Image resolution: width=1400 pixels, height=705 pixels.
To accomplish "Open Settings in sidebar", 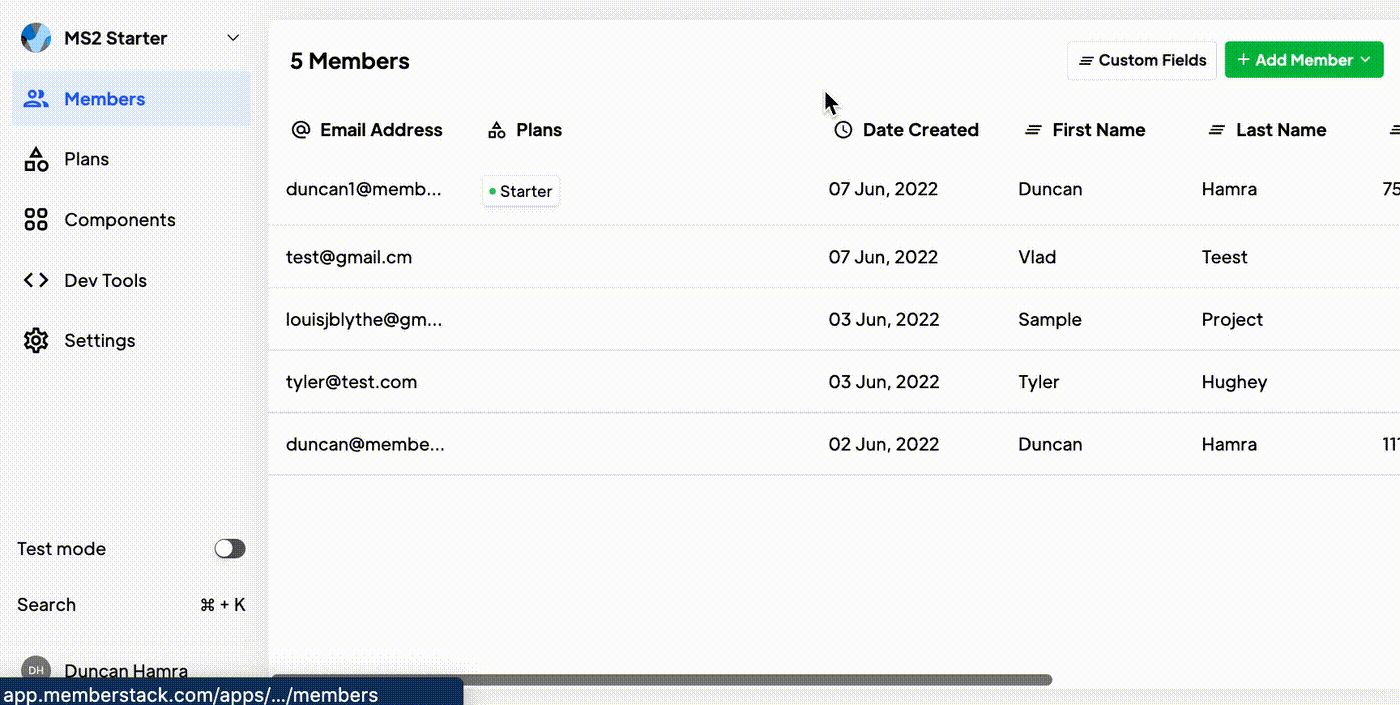I will 131,341.
